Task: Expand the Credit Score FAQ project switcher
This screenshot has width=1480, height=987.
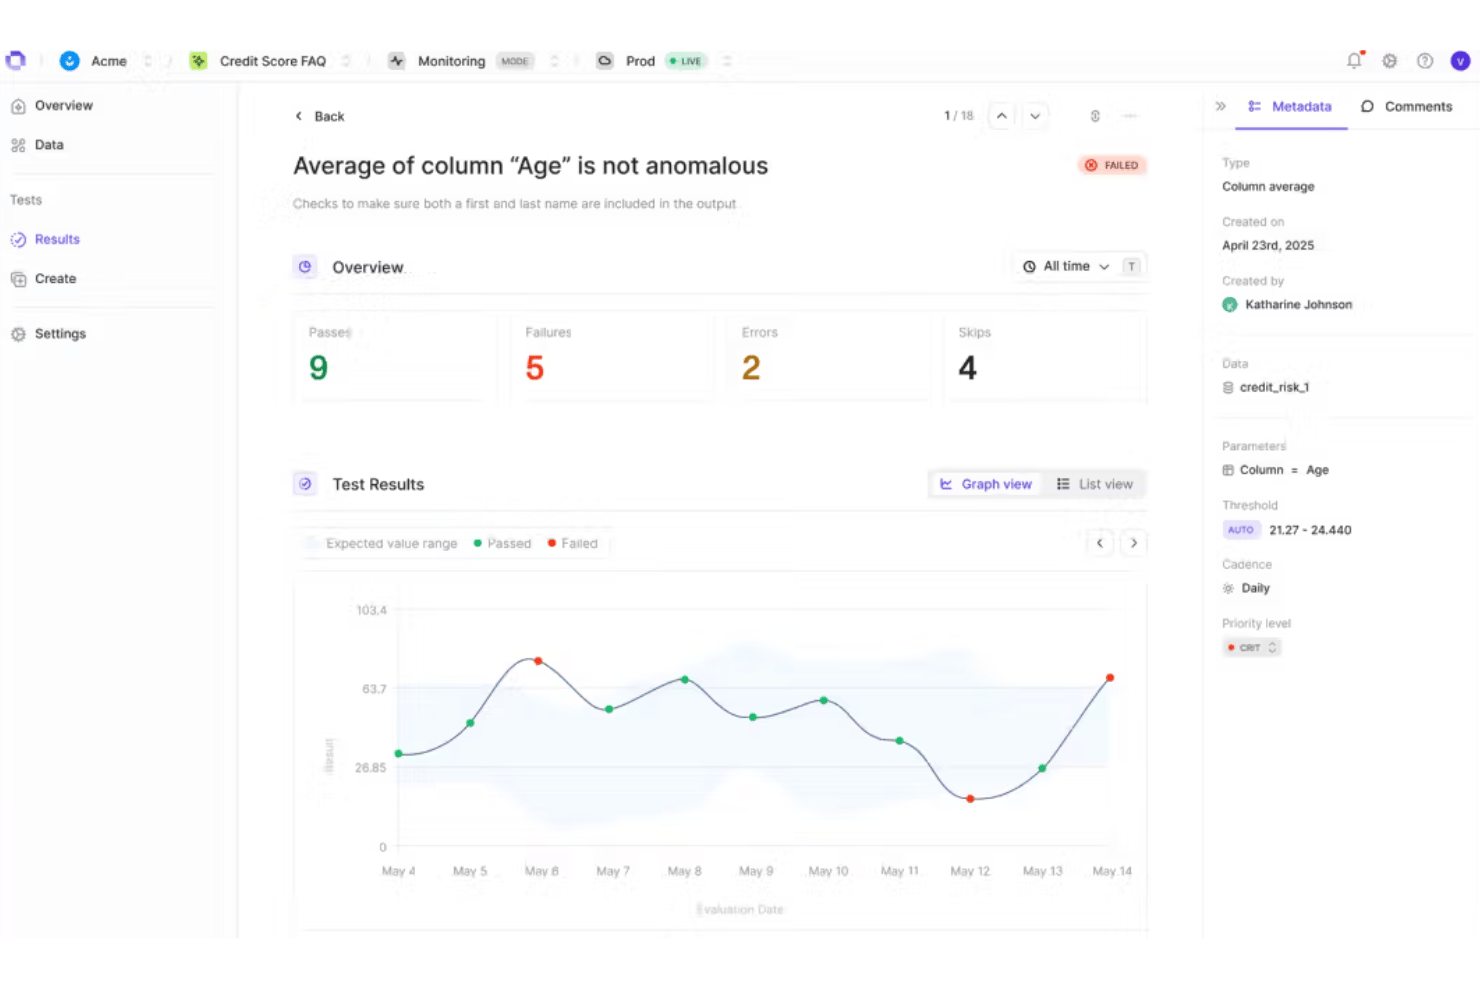Action: click(346, 61)
